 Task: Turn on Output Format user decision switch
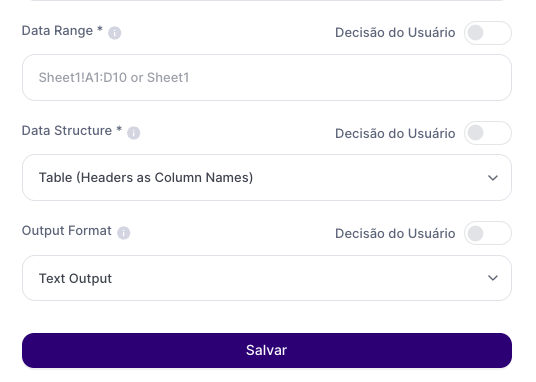[x=488, y=233]
